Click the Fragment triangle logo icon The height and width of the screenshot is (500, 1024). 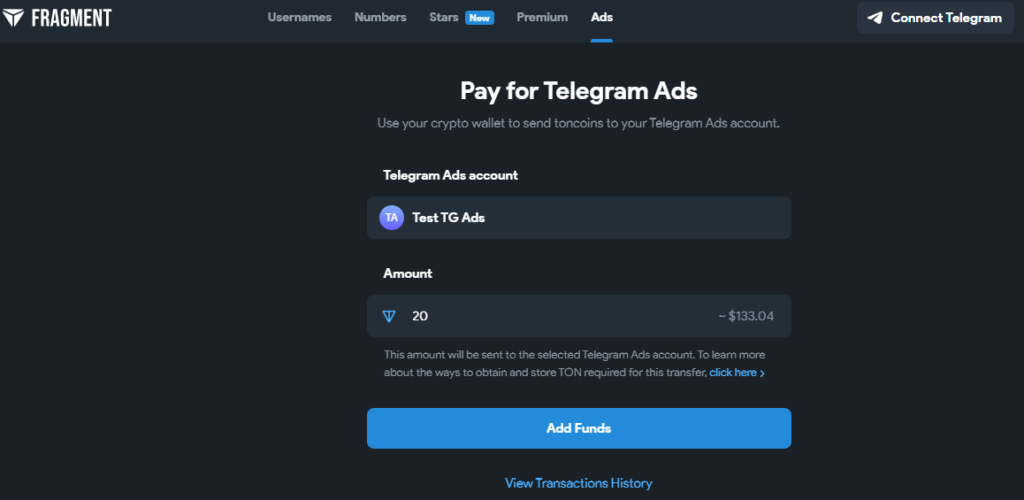12,18
